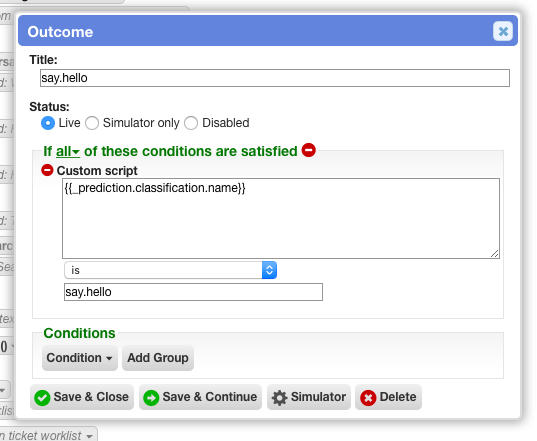This screenshot has width=537, height=441.
Task: Click the Add Group button
Action: (x=158, y=358)
